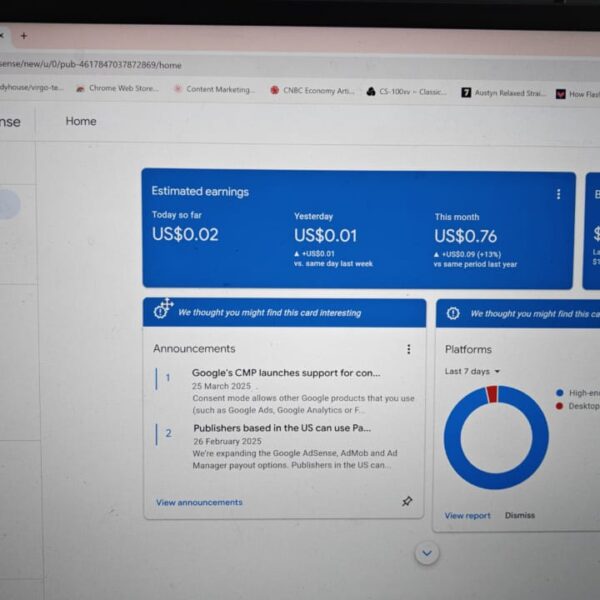Click the Yesterday US$0.01 value

click(x=325, y=235)
